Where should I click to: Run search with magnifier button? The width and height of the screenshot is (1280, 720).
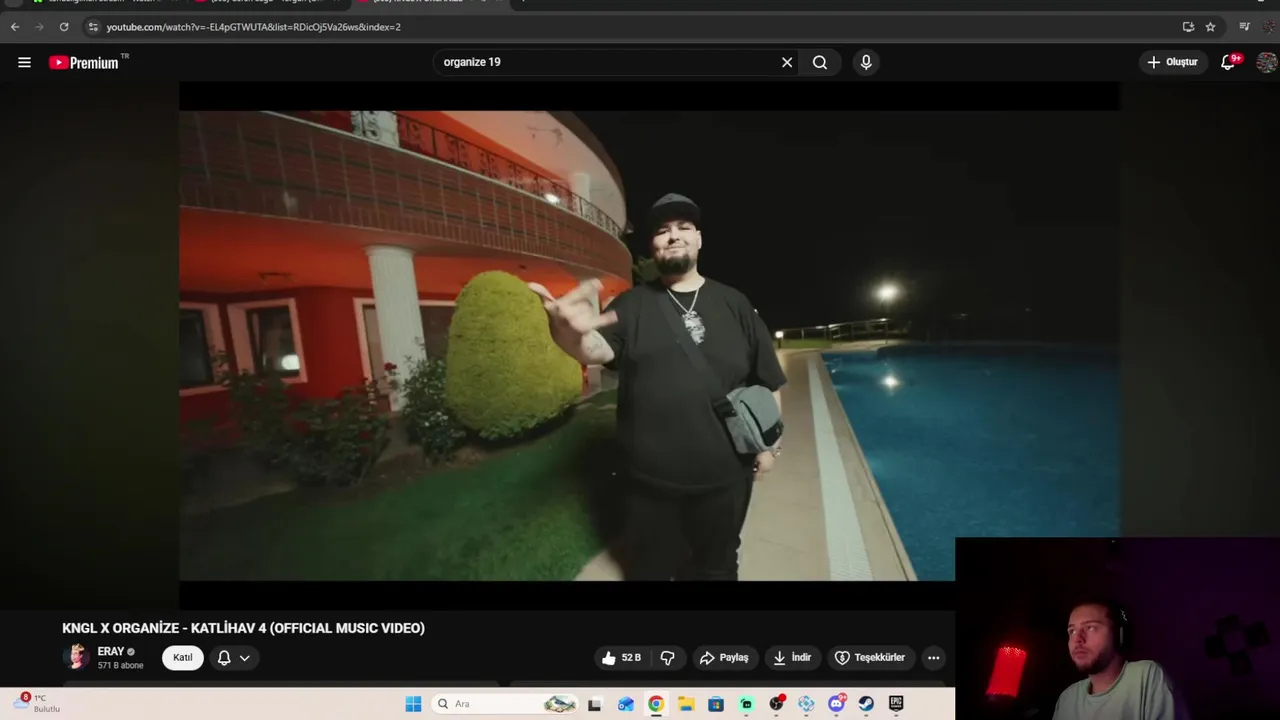click(x=820, y=62)
